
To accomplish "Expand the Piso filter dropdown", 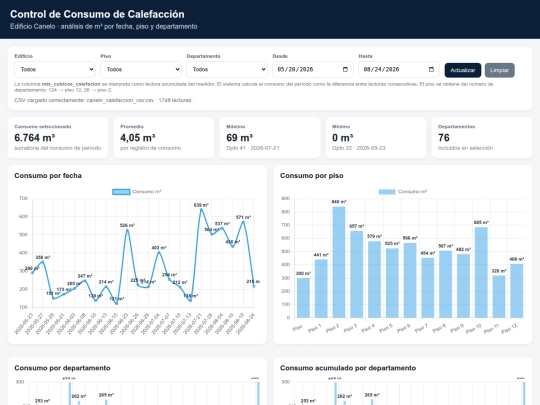I will click(141, 70).
